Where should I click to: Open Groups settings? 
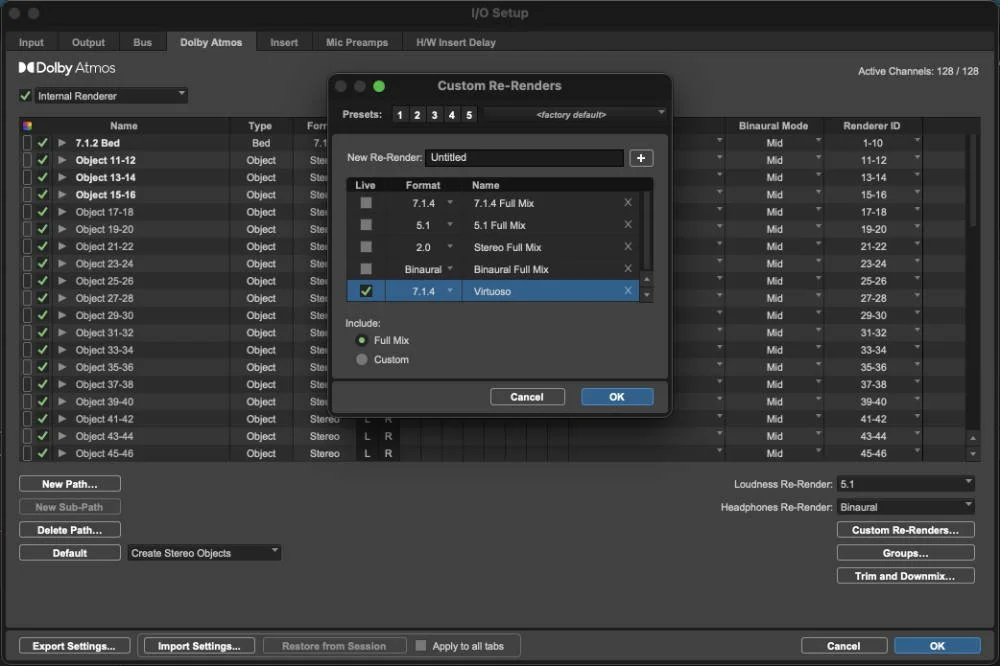(x=905, y=553)
